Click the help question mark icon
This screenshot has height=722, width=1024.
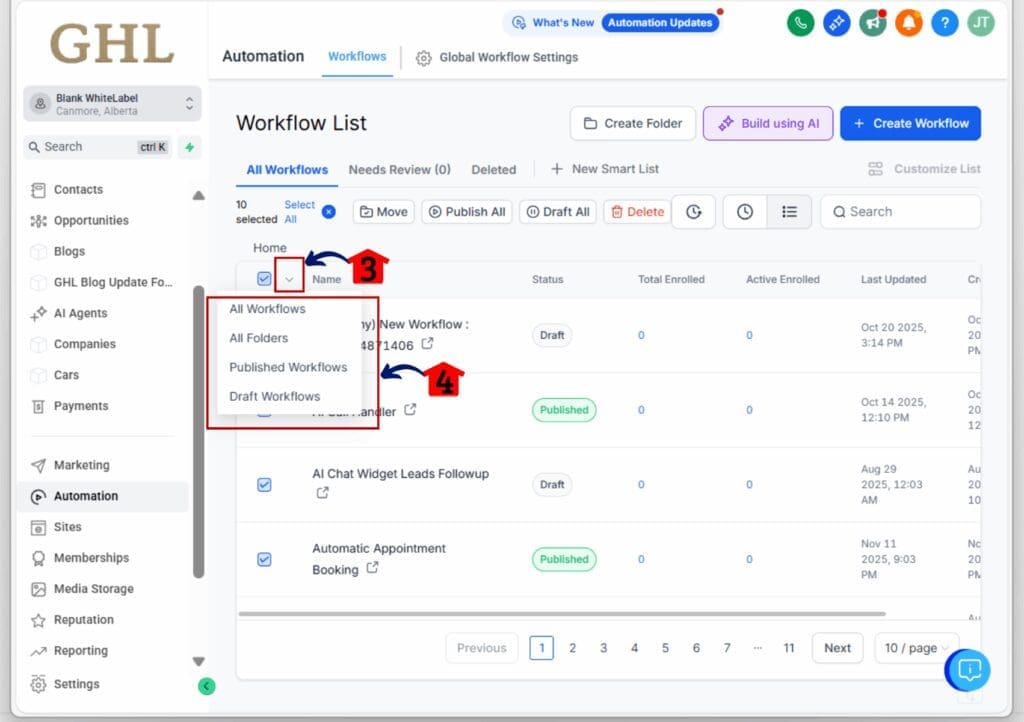(944, 22)
